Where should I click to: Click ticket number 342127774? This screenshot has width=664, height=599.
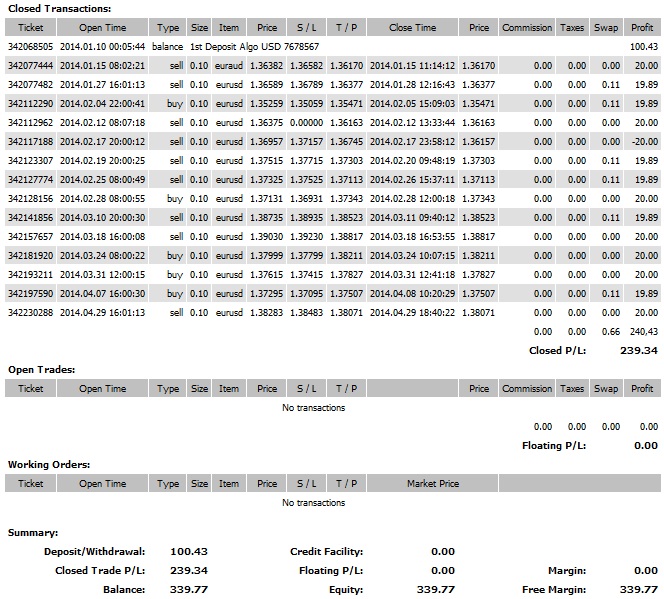(30, 180)
